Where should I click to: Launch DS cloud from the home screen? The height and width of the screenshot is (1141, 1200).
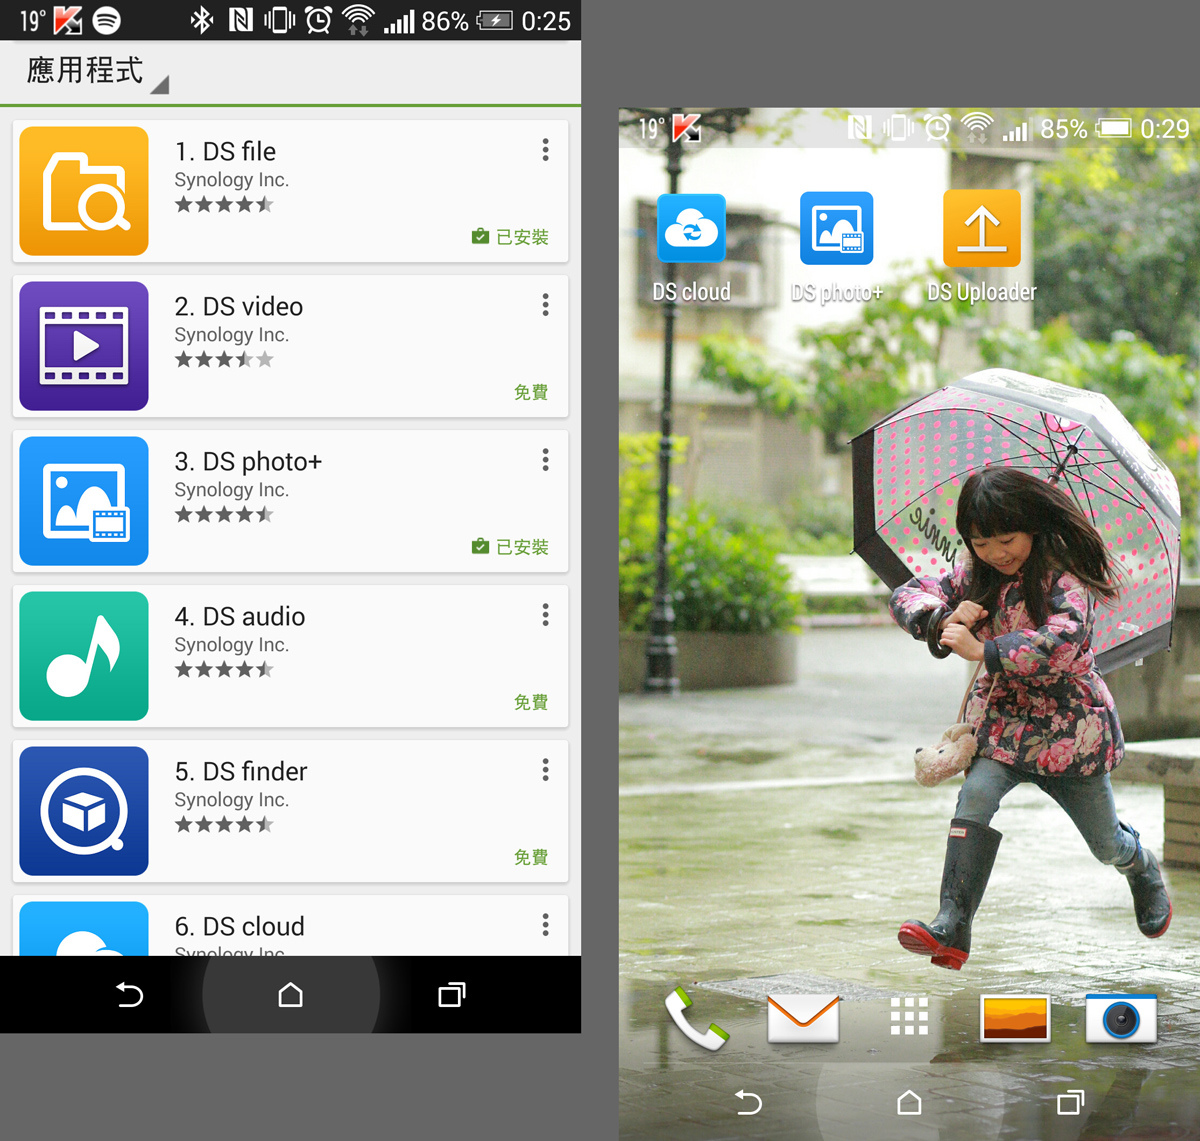(691, 229)
